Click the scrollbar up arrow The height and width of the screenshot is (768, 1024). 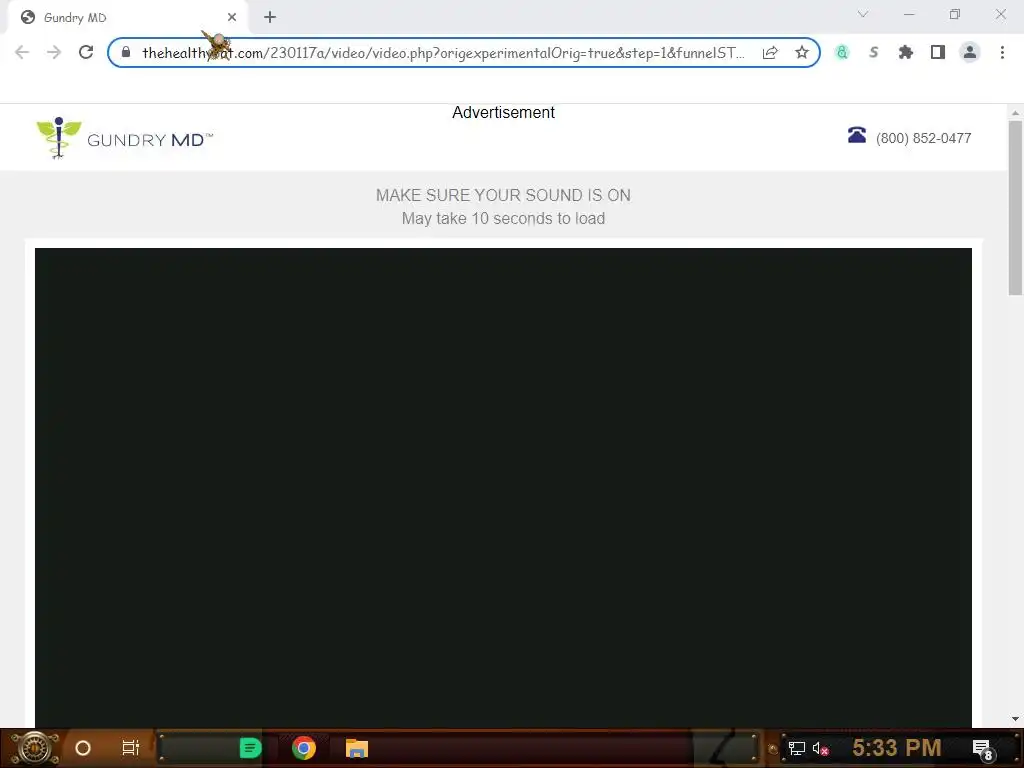pyautogui.click(x=1015, y=112)
